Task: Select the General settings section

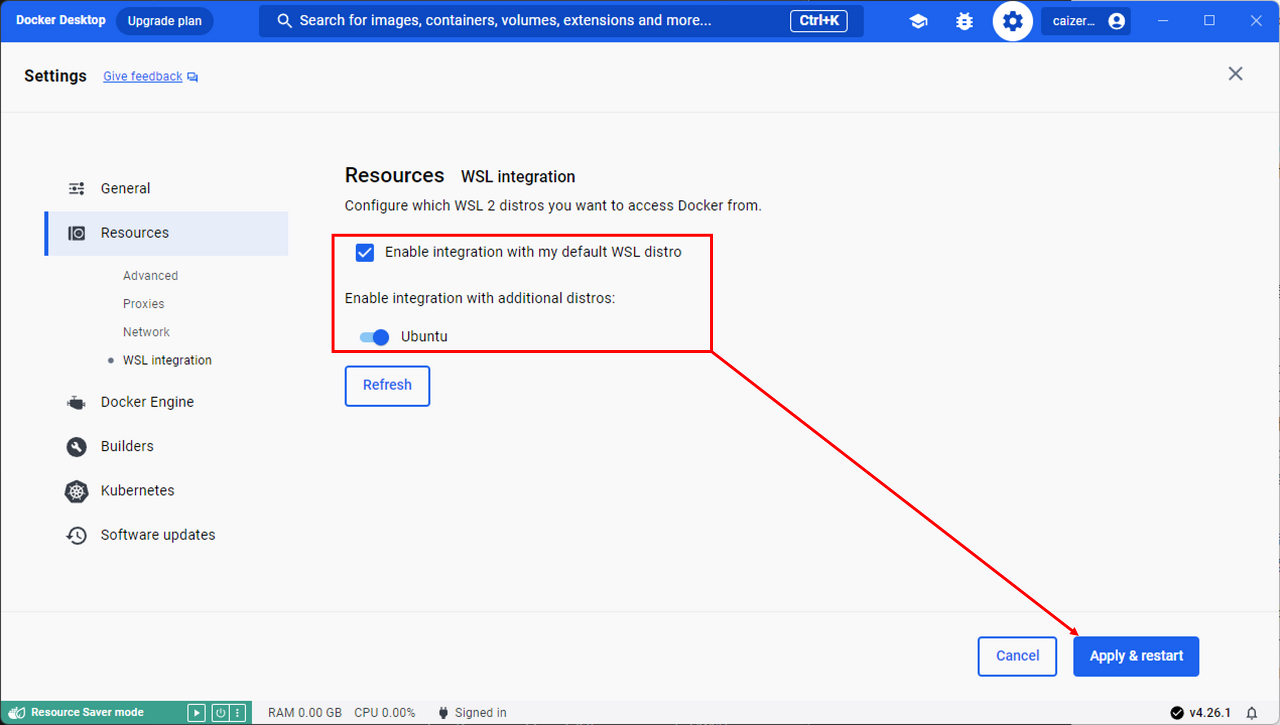Action: (166, 188)
